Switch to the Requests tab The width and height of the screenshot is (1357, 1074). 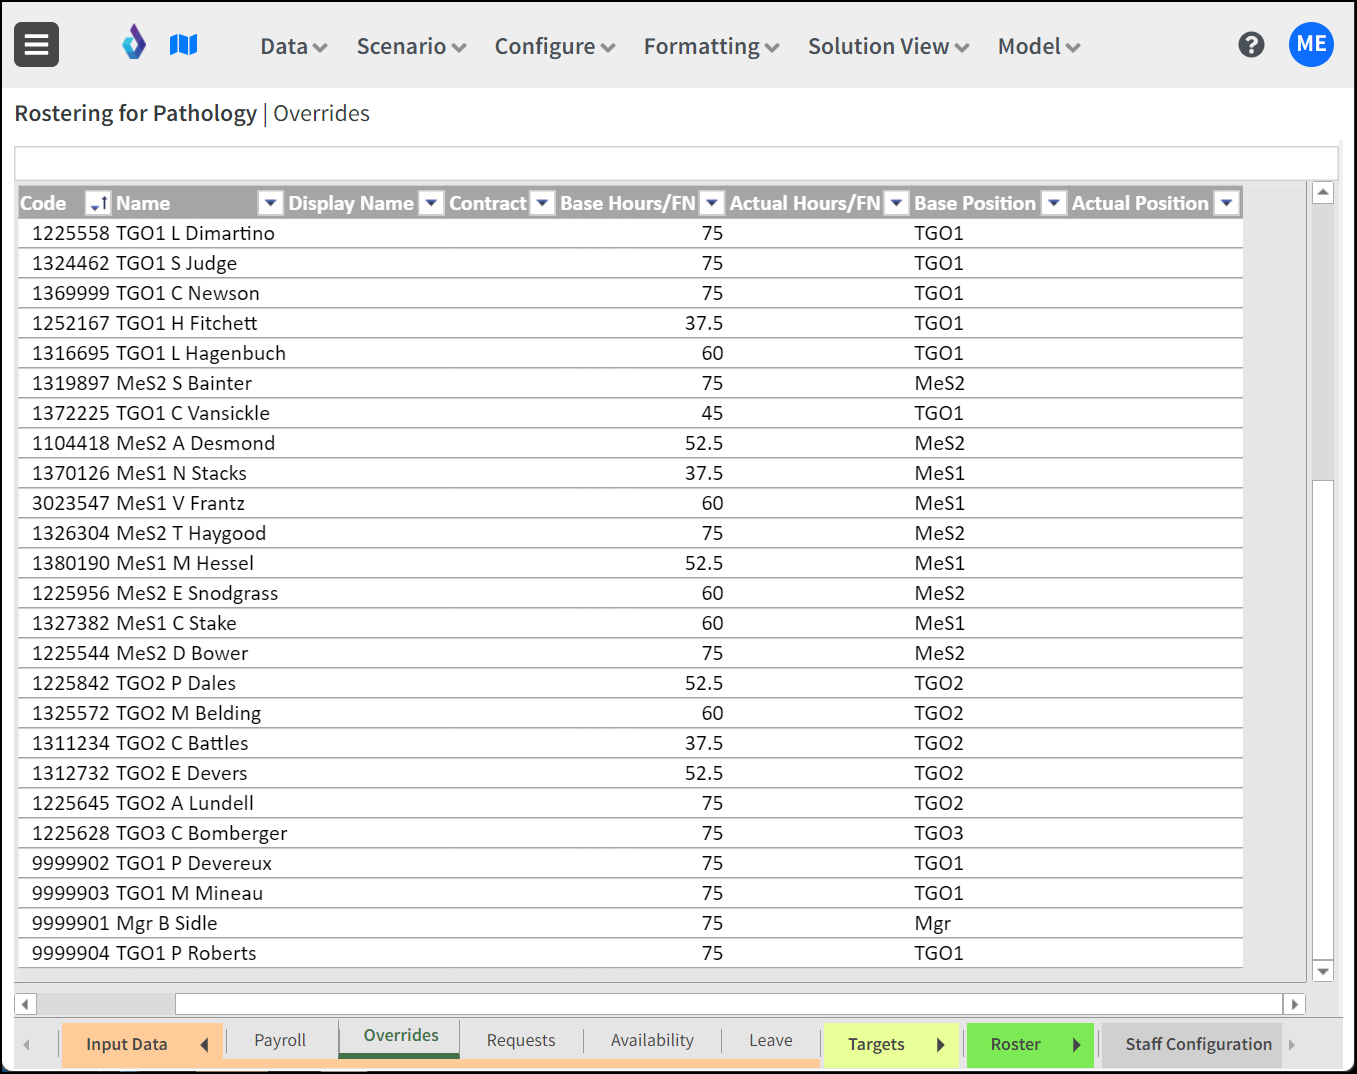521,1040
